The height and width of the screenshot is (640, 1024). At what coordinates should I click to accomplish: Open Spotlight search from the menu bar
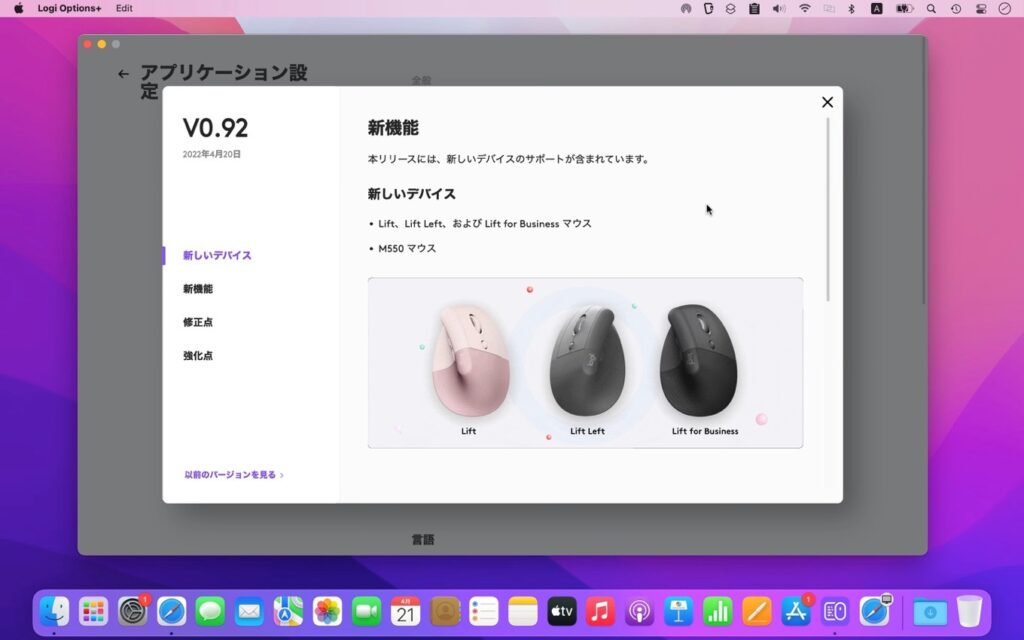coord(931,8)
